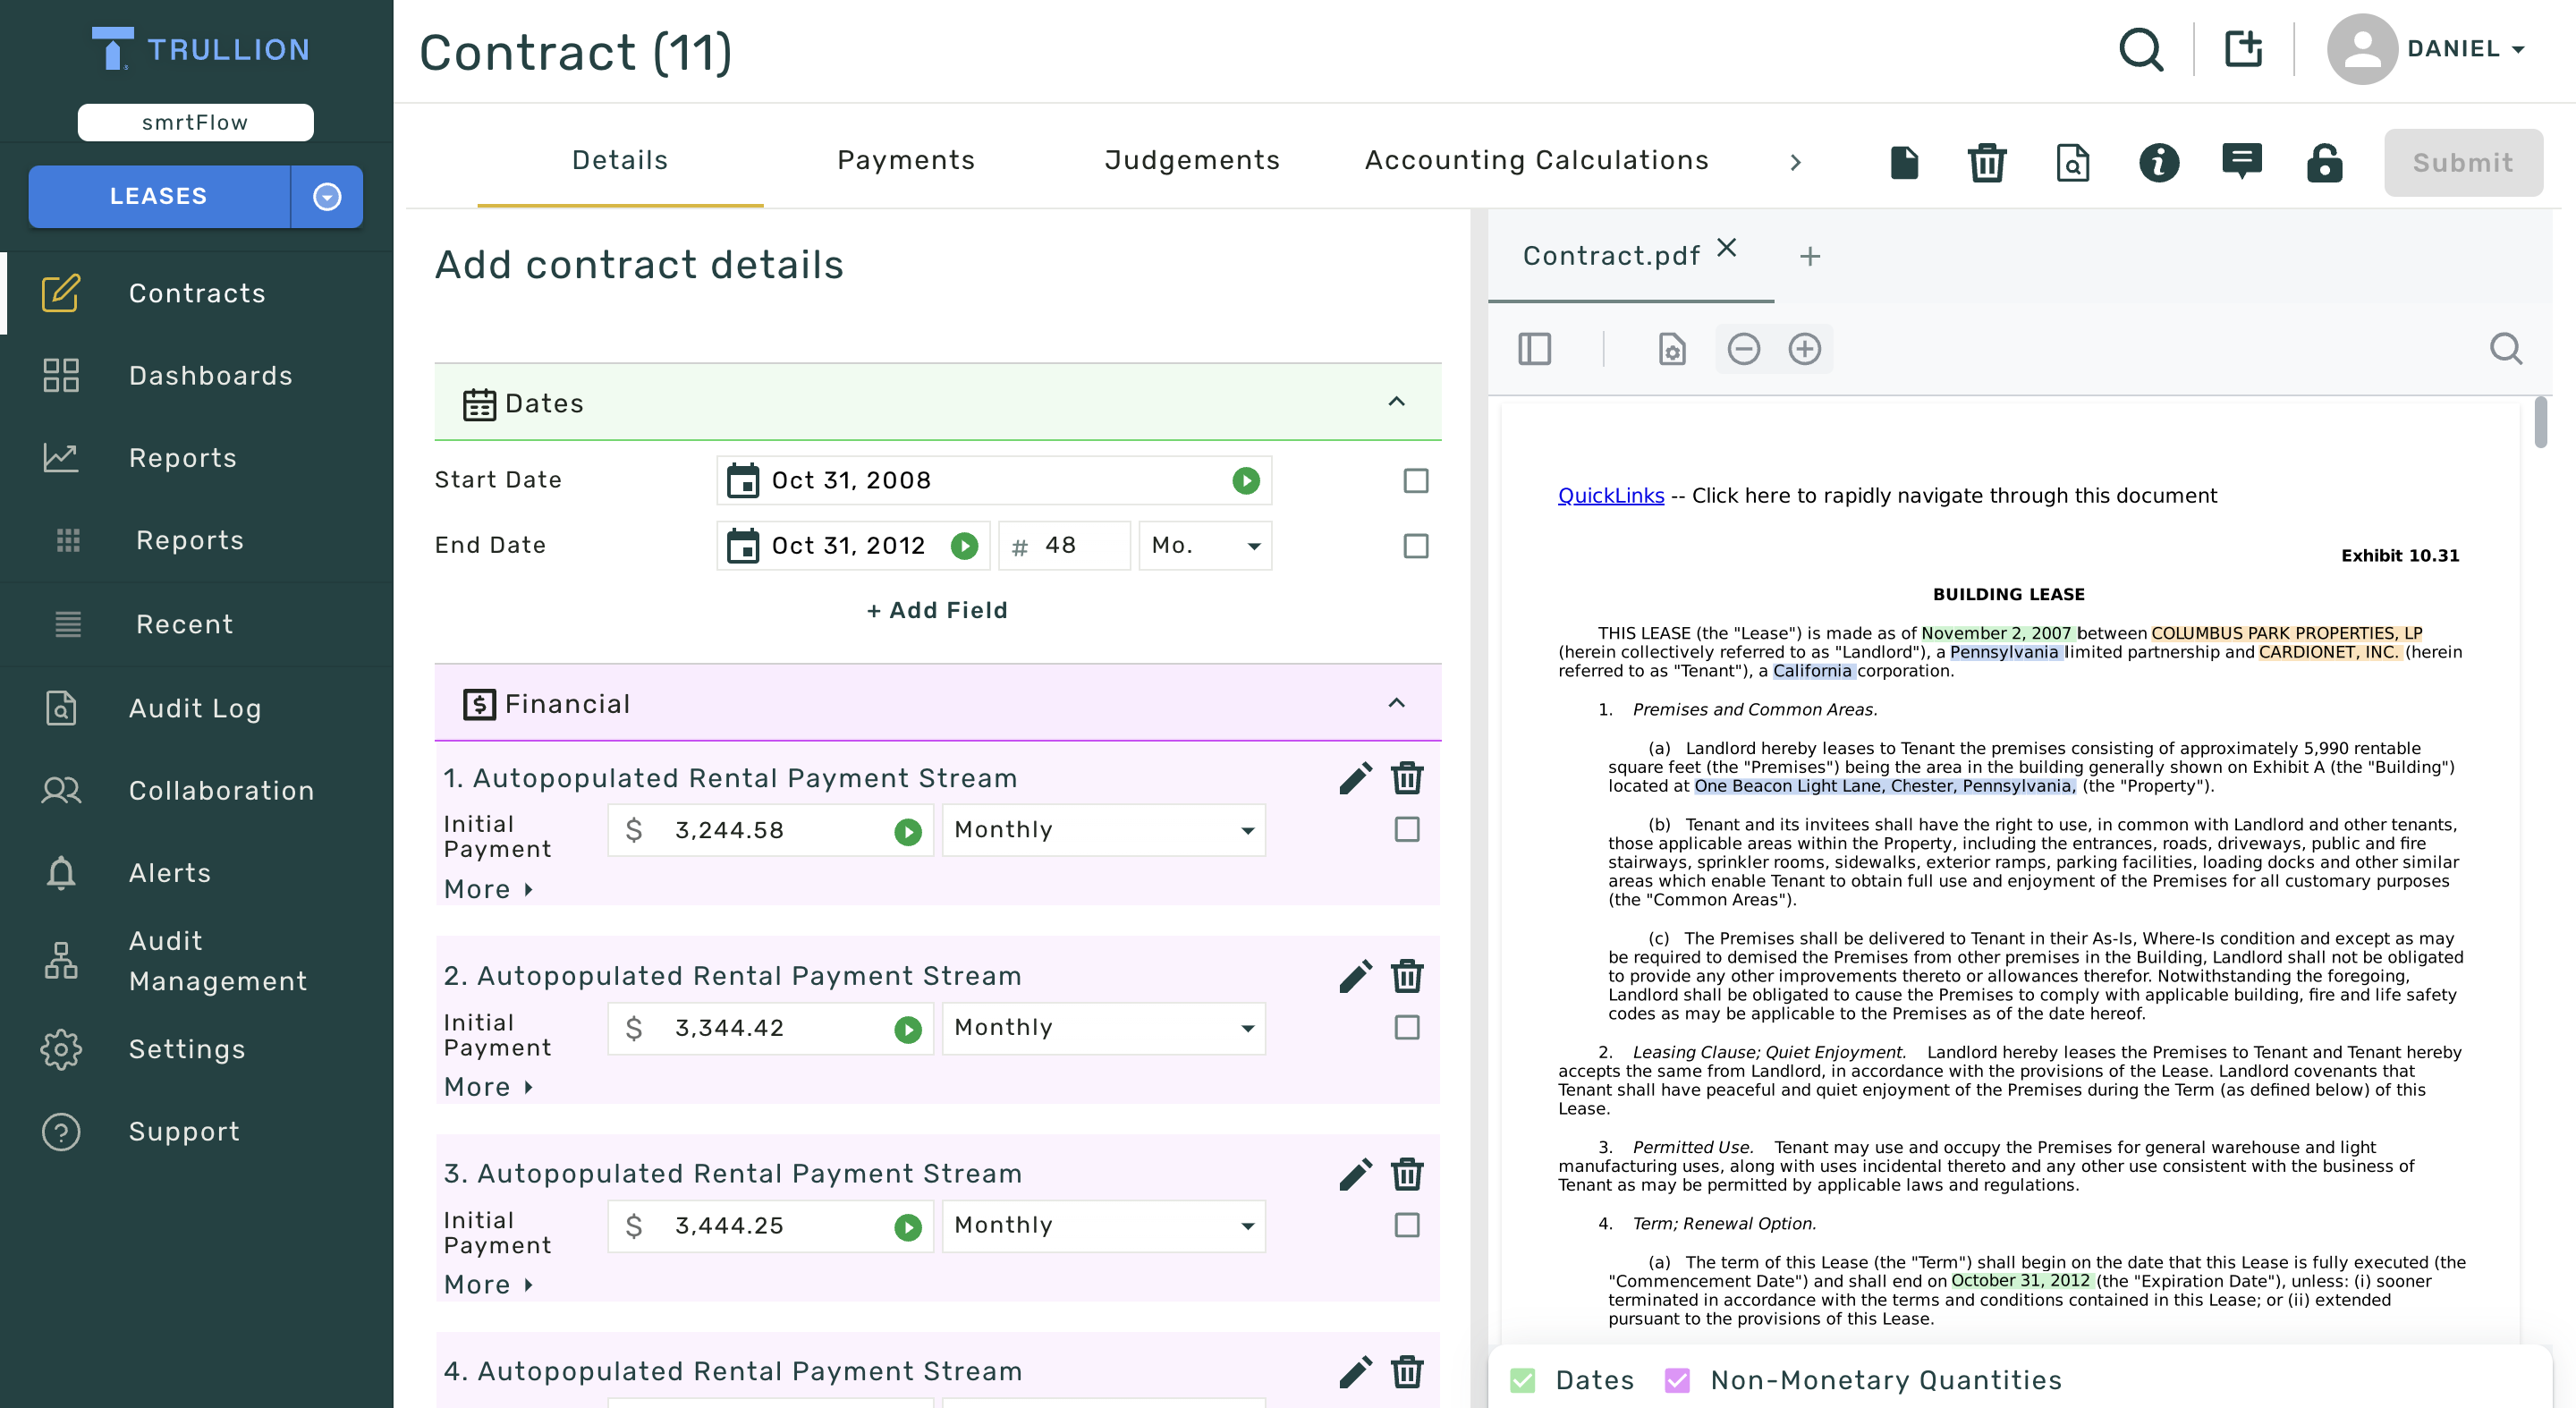
Task: Check the Start Date checkbox
Action: pyautogui.click(x=1413, y=481)
